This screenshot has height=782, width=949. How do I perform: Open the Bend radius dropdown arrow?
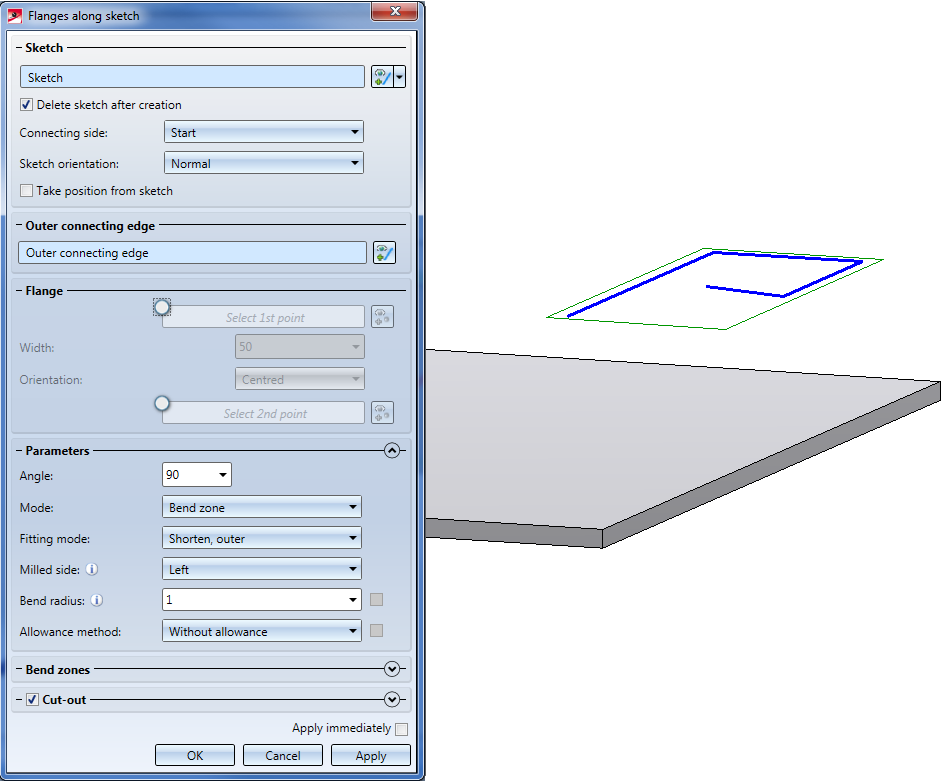pos(353,600)
